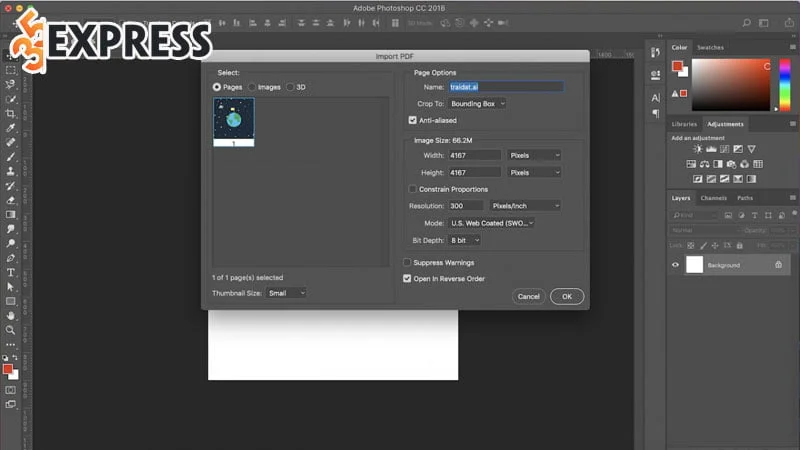Switch to the Swatches tab
The width and height of the screenshot is (800, 450).
(710, 47)
